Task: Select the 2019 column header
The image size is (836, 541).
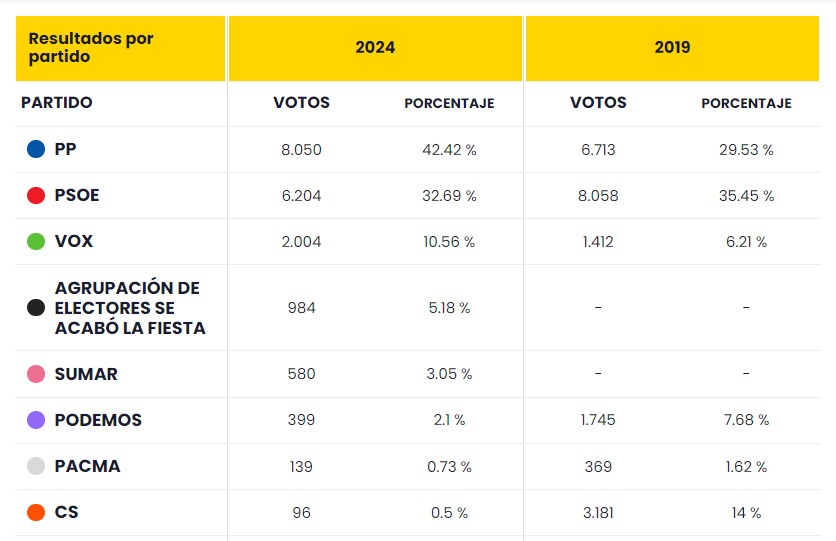Action: click(672, 48)
